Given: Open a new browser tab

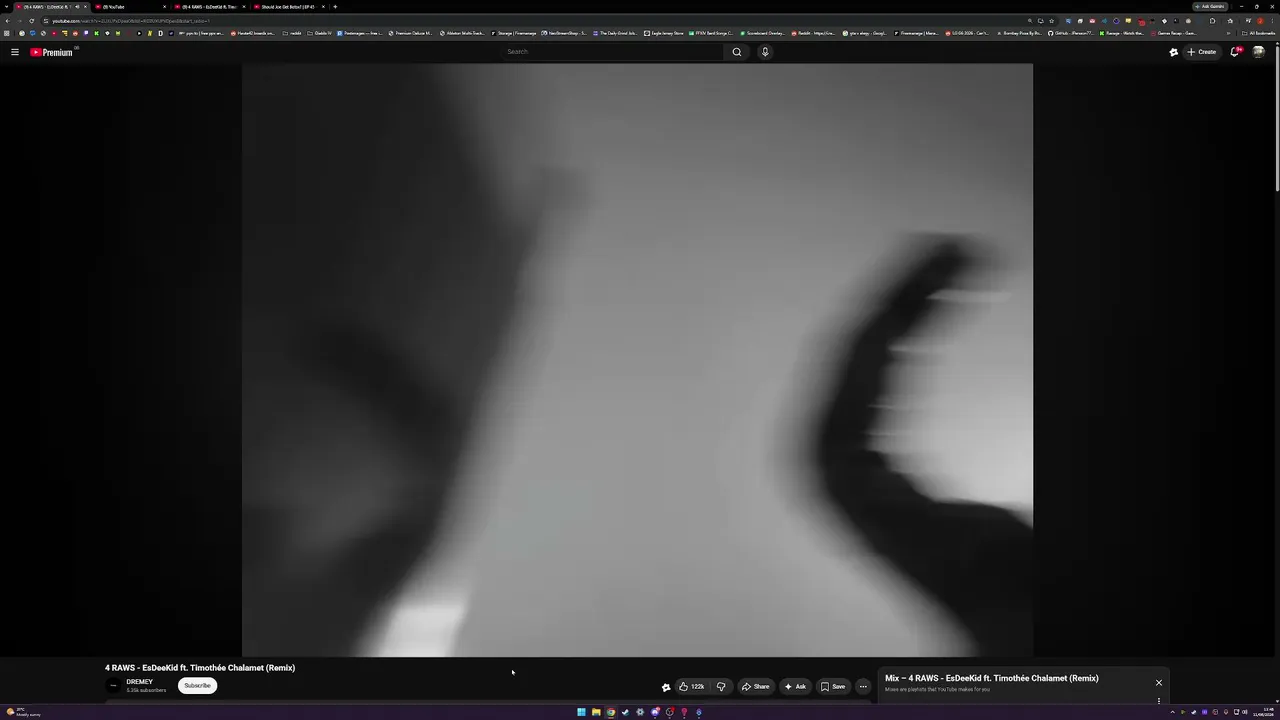Looking at the screenshot, I should [335, 7].
